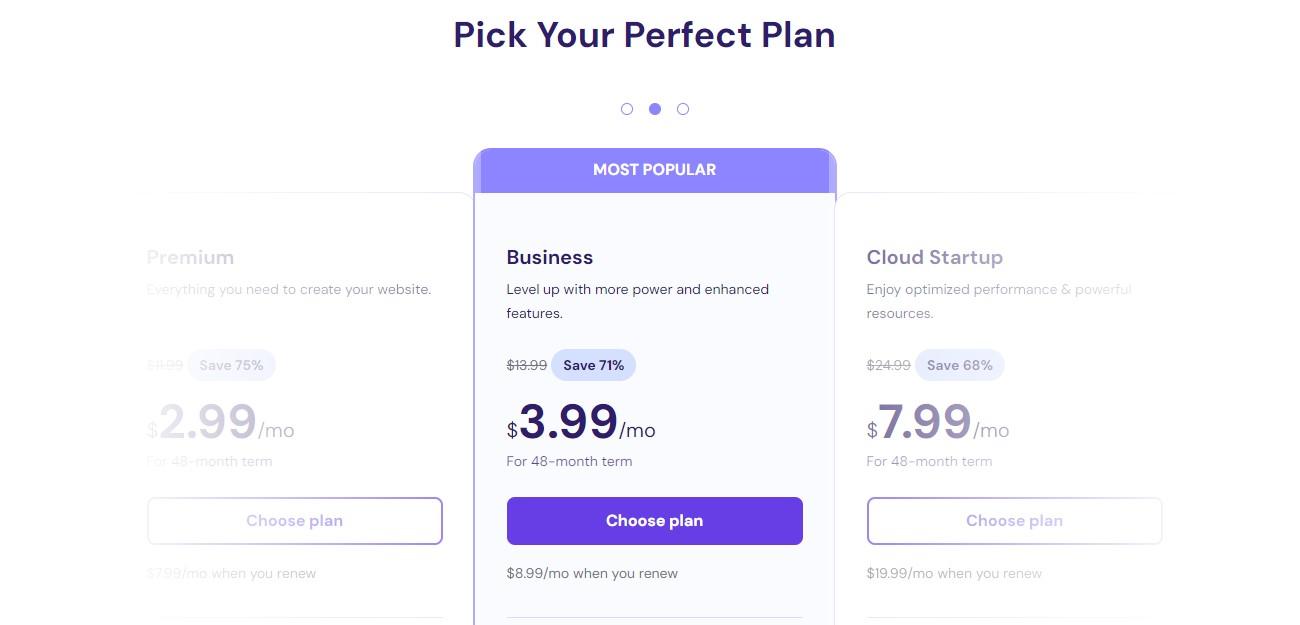This screenshot has width=1300, height=625.
Task: Click the $7.99/mo Cloud Startup price
Action: click(938, 422)
